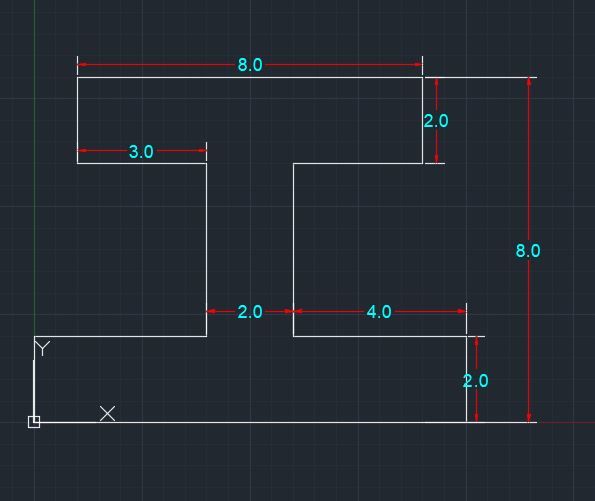This screenshot has height=501, width=595.
Task: Click the left vertical edge of the top rectangle
Action: pyautogui.click(x=77, y=121)
